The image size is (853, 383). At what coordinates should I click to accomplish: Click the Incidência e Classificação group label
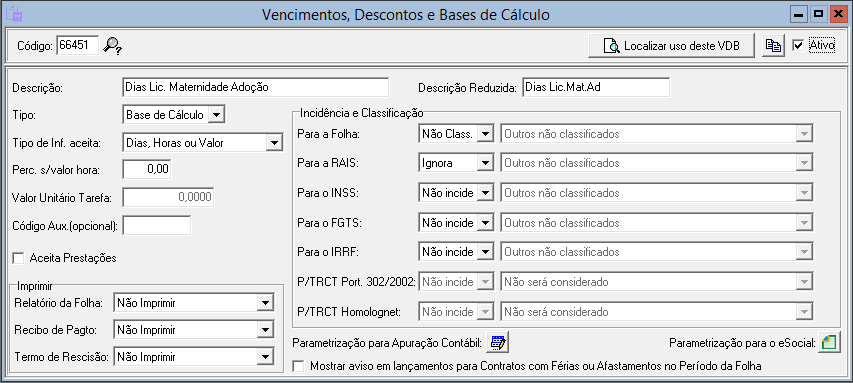(x=361, y=113)
